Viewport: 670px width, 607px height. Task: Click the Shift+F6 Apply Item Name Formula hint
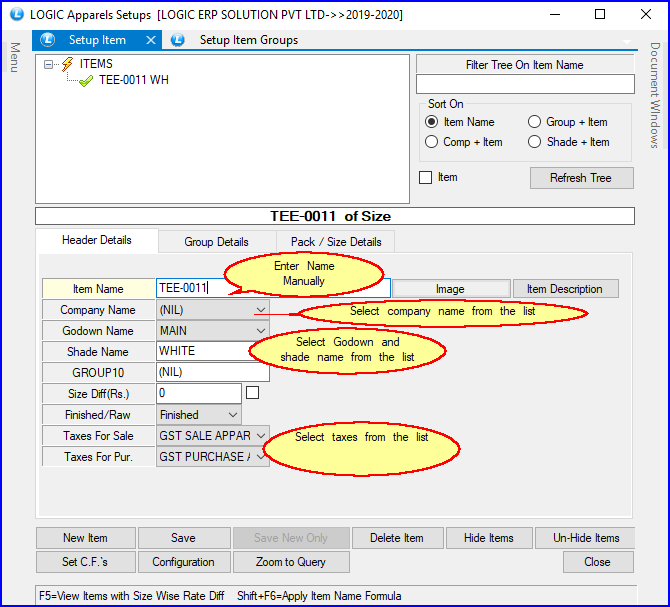pos(319,596)
